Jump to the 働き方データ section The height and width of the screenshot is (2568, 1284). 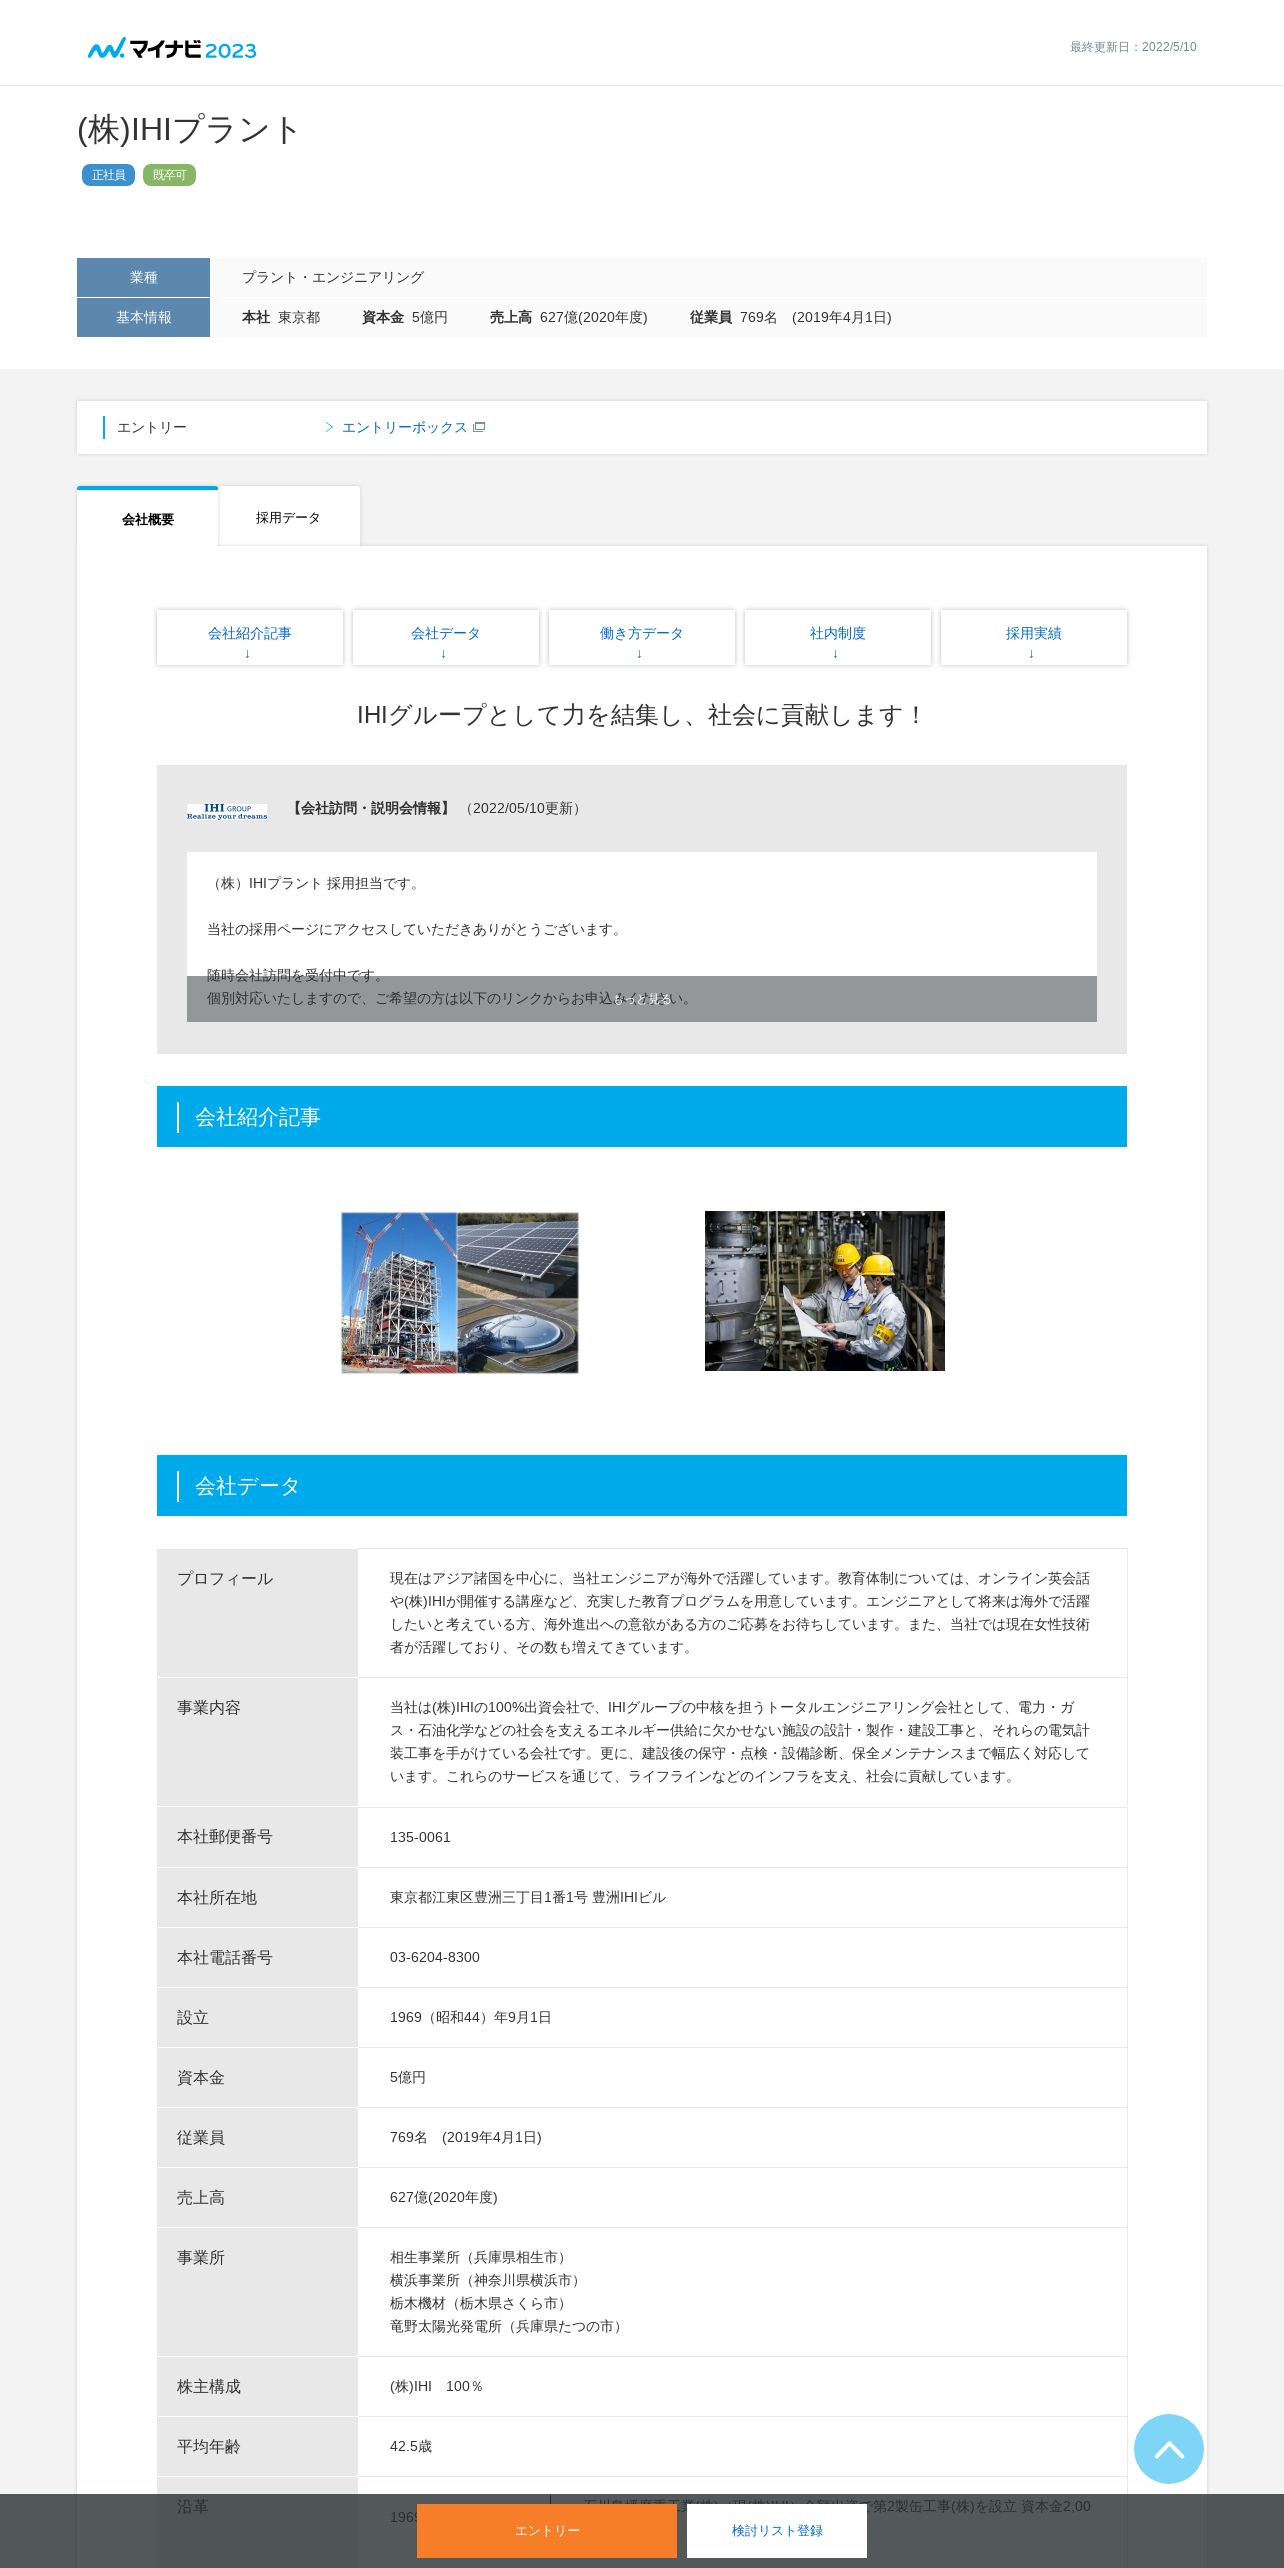point(642,638)
